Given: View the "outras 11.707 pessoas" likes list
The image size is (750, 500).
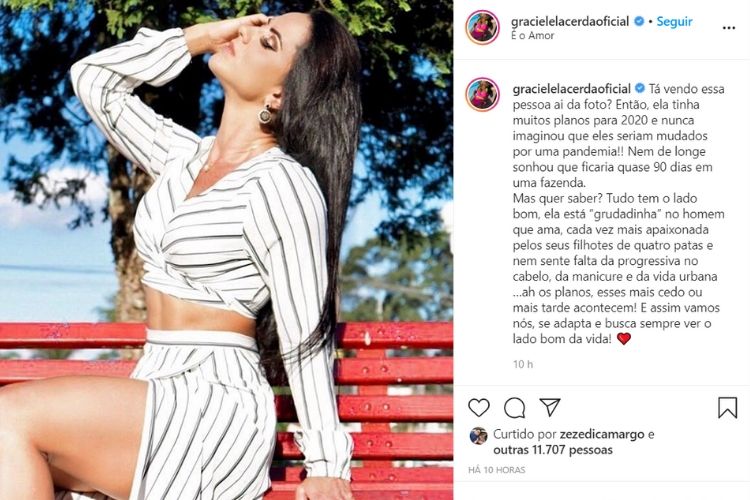Looking at the screenshot, I should tap(553, 450).
